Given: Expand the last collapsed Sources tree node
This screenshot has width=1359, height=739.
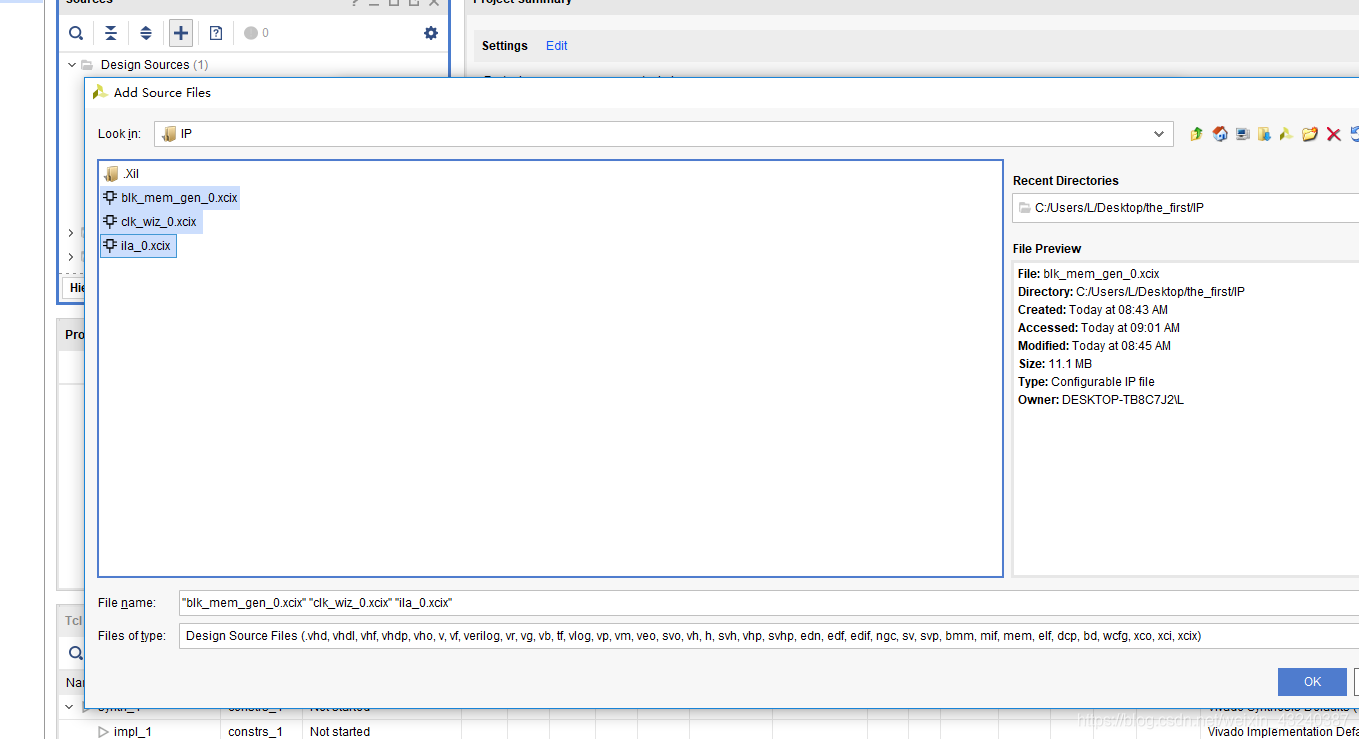Looking at the screenshot, I should 71,257.
